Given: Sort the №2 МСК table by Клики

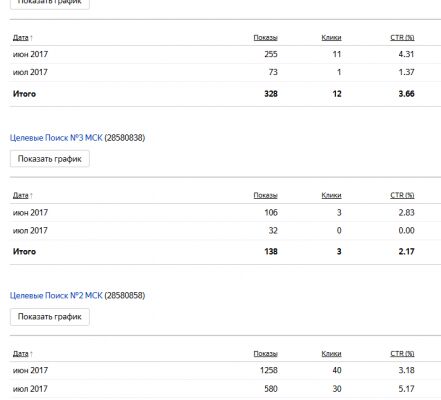Looking at the screenshot, I should [331, 354].
